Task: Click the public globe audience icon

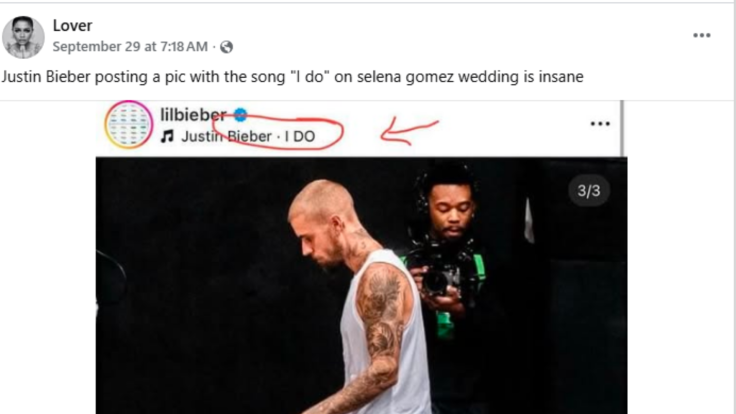Action: pyautogui.click(x=226, y=47)
